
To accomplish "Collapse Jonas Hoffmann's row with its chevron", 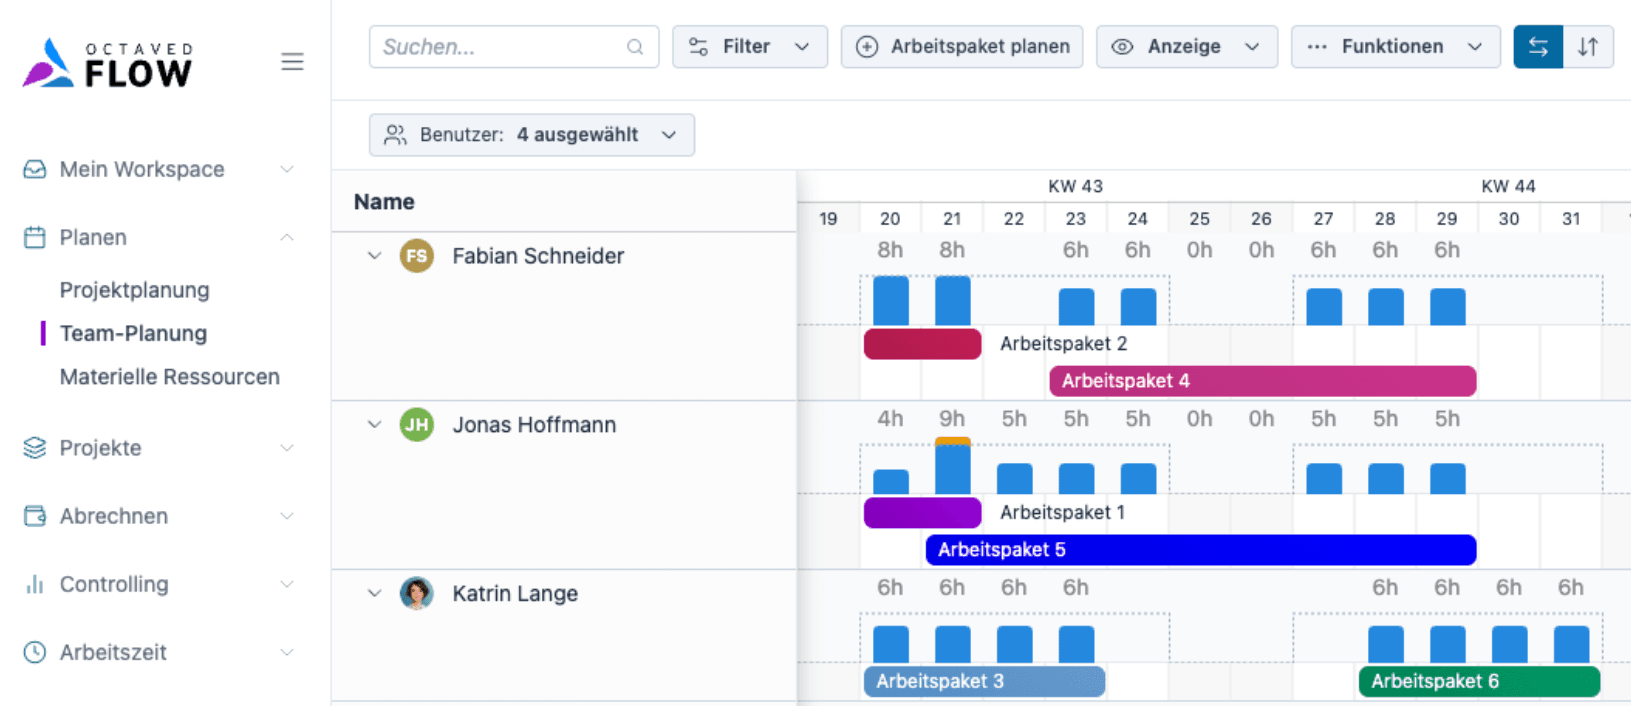I will pyautogui.click(x=374, y=425).
